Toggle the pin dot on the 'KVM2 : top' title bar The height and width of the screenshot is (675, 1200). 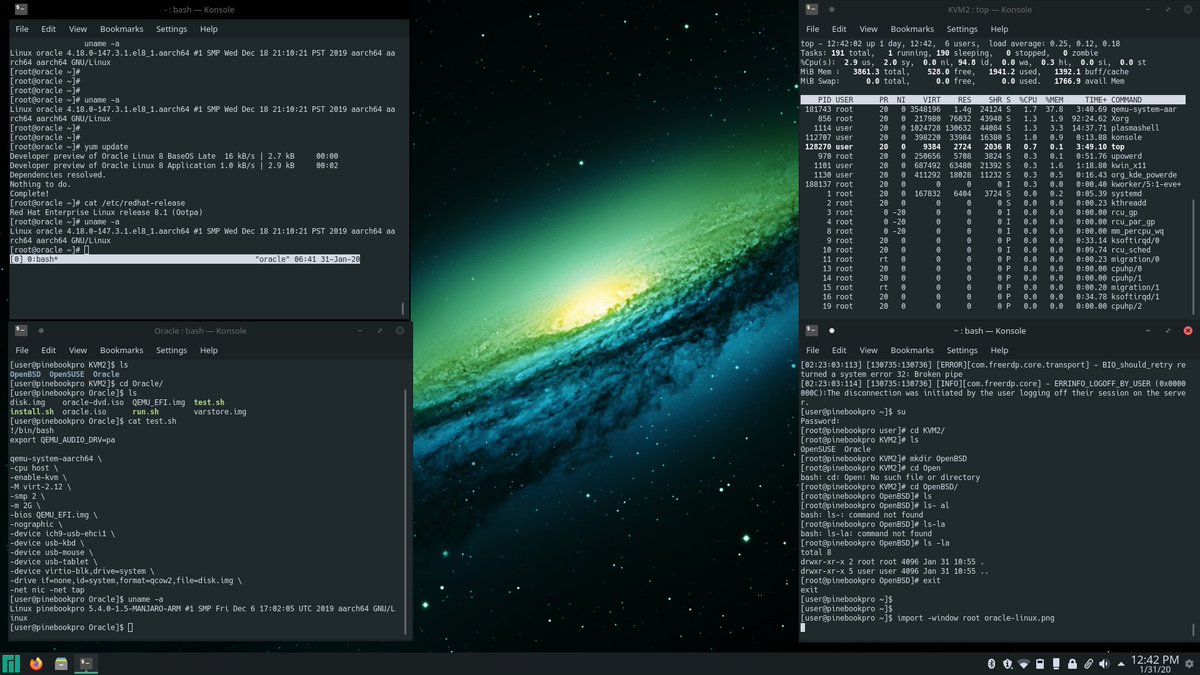(x=832, y=8)
